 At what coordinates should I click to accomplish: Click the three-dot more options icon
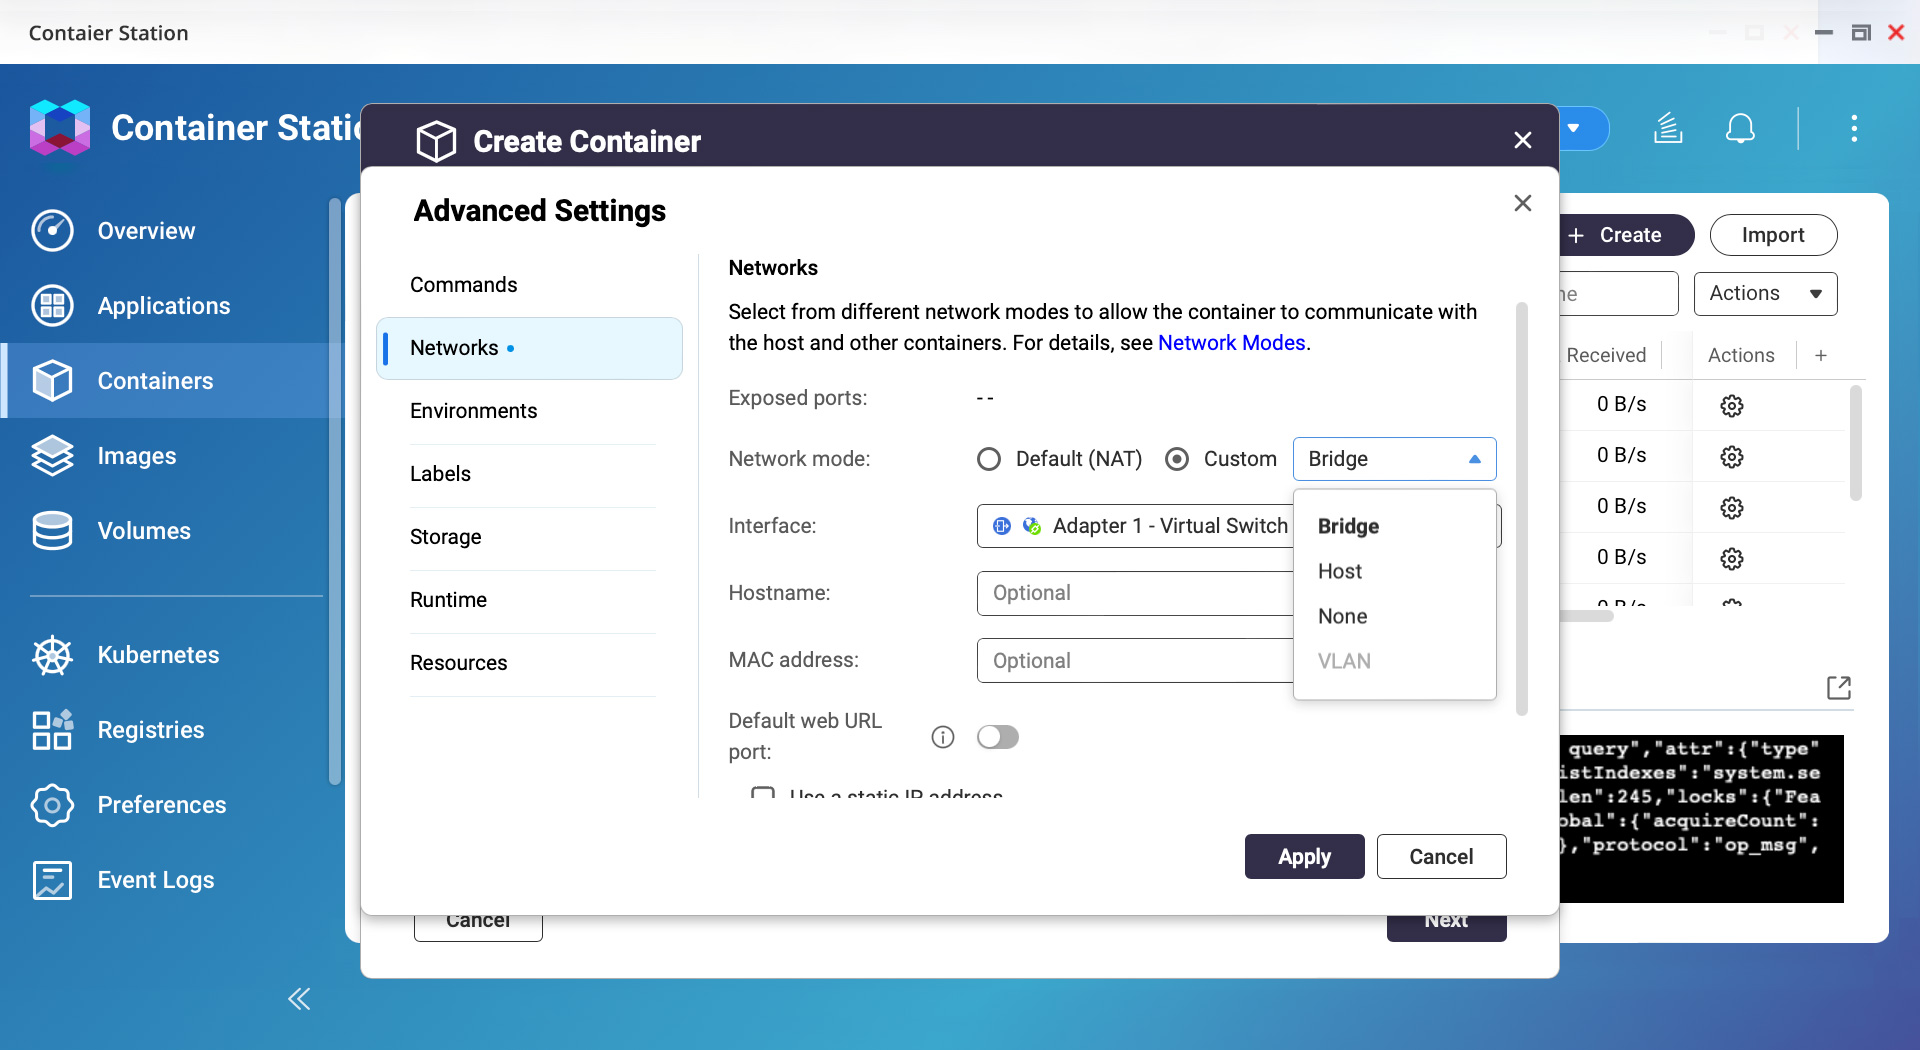tap(1853, 129)
